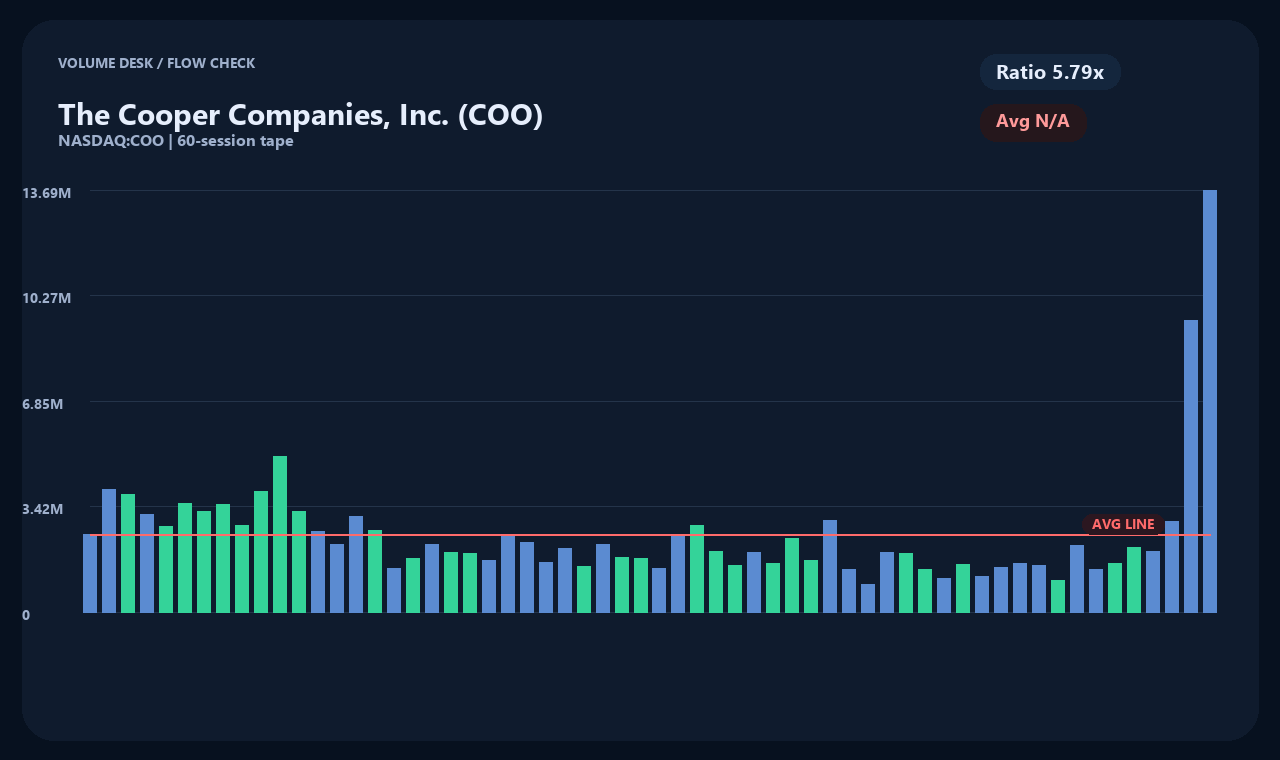
Task: Click the NASDAQ:COO 60-session tape subtitle
Action: click(x=176, y=141)
